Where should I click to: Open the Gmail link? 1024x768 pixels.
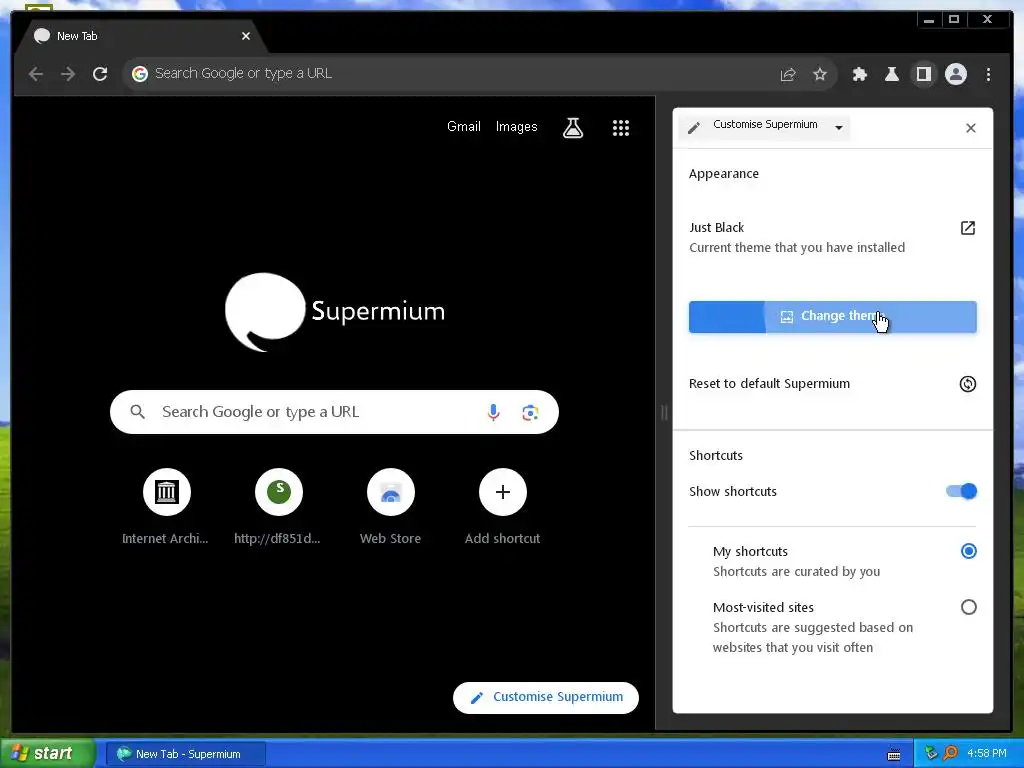point(464,127)
